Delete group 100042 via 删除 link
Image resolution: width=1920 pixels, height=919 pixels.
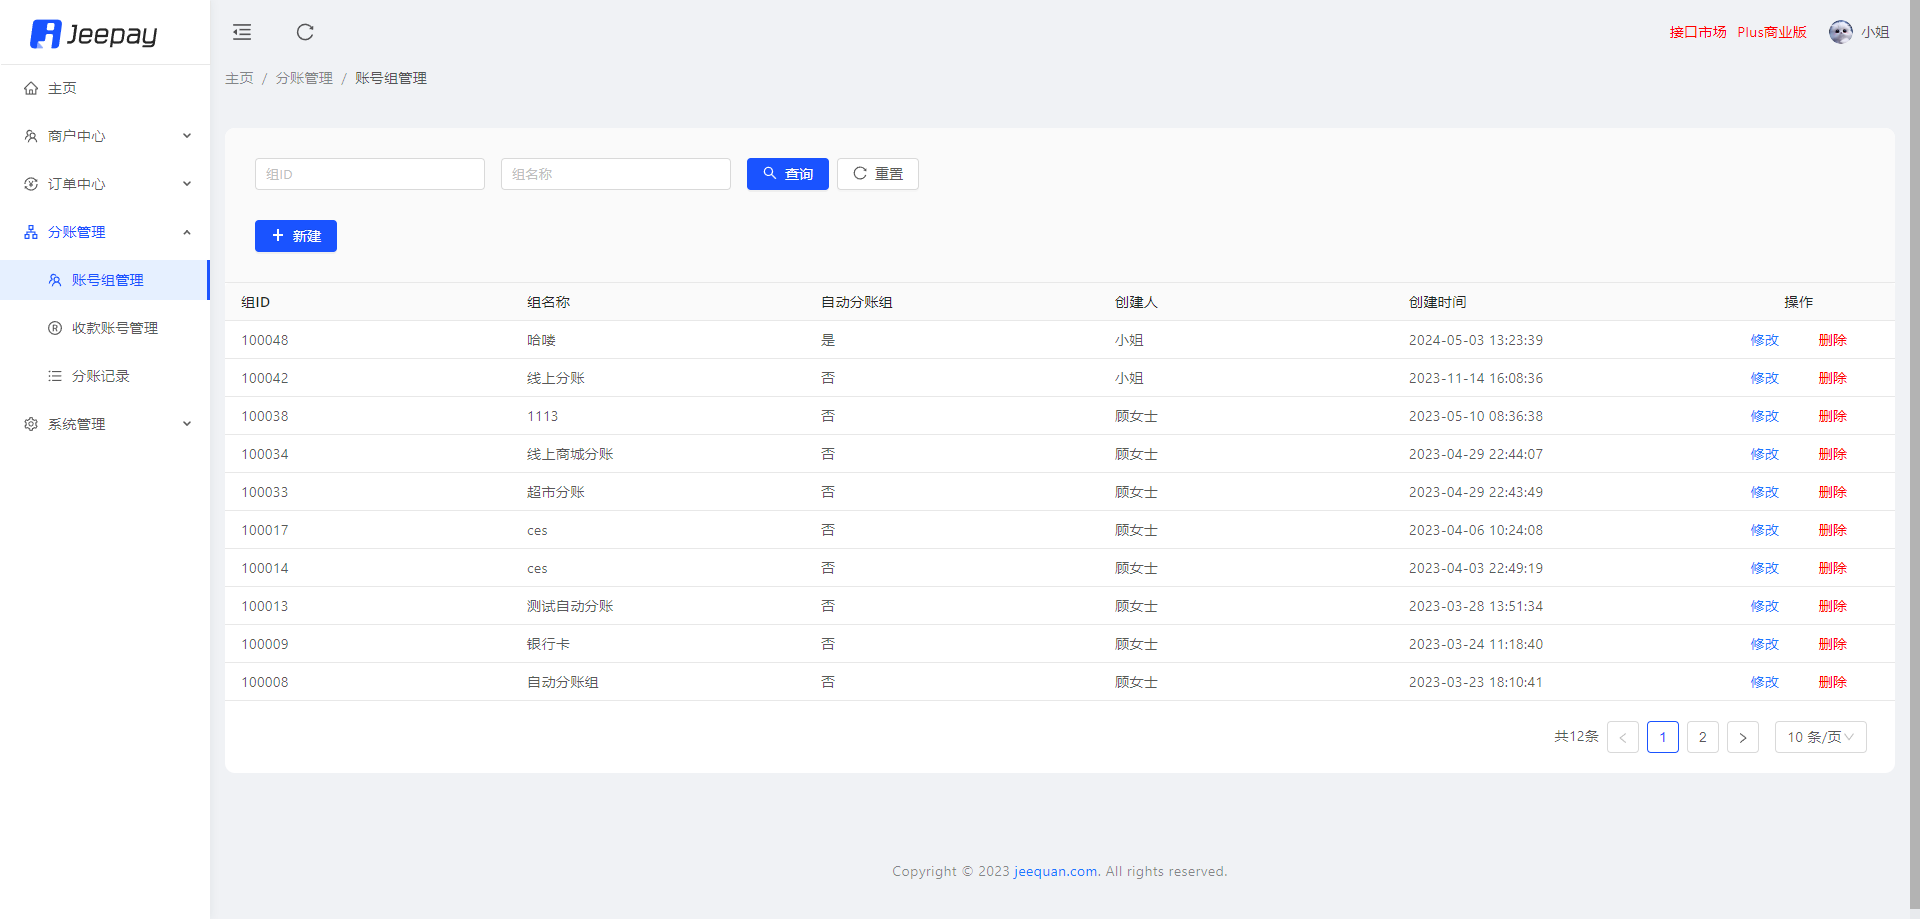point(1832,378)
